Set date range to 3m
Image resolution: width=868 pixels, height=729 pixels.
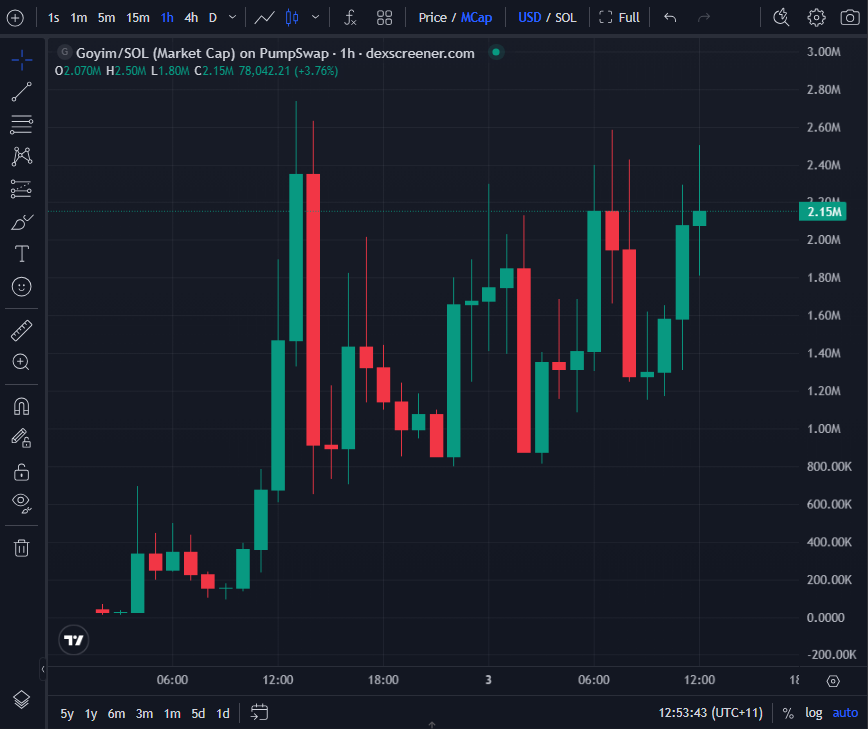point(144,714)
